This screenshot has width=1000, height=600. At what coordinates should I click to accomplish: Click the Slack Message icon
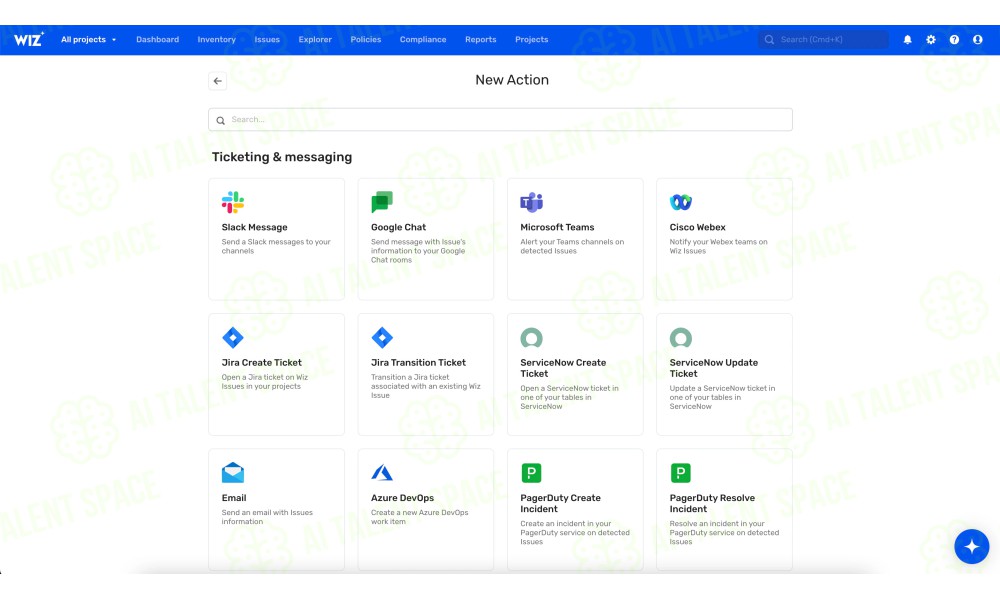tap(233, 203)
